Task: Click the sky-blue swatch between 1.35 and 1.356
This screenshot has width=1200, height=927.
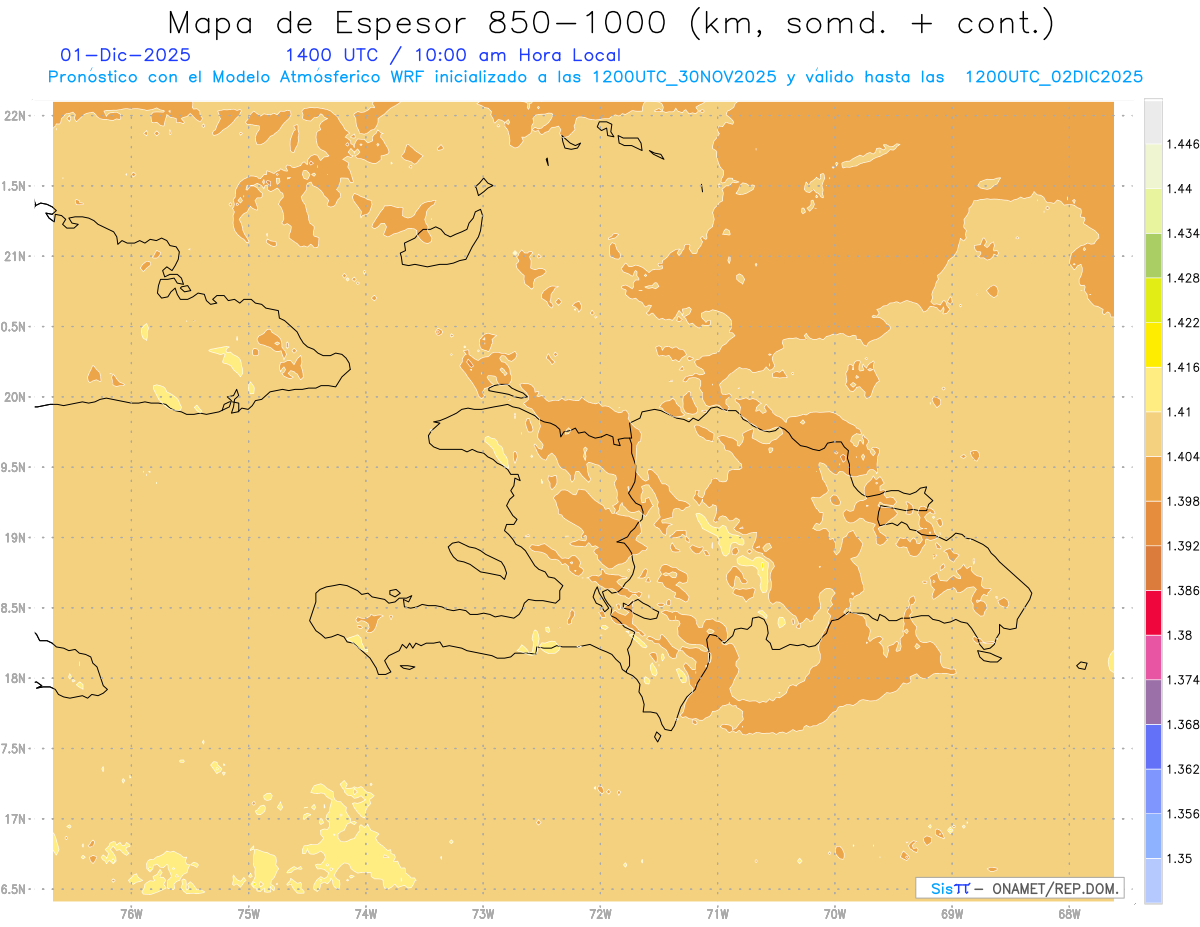Action: 1153,836
